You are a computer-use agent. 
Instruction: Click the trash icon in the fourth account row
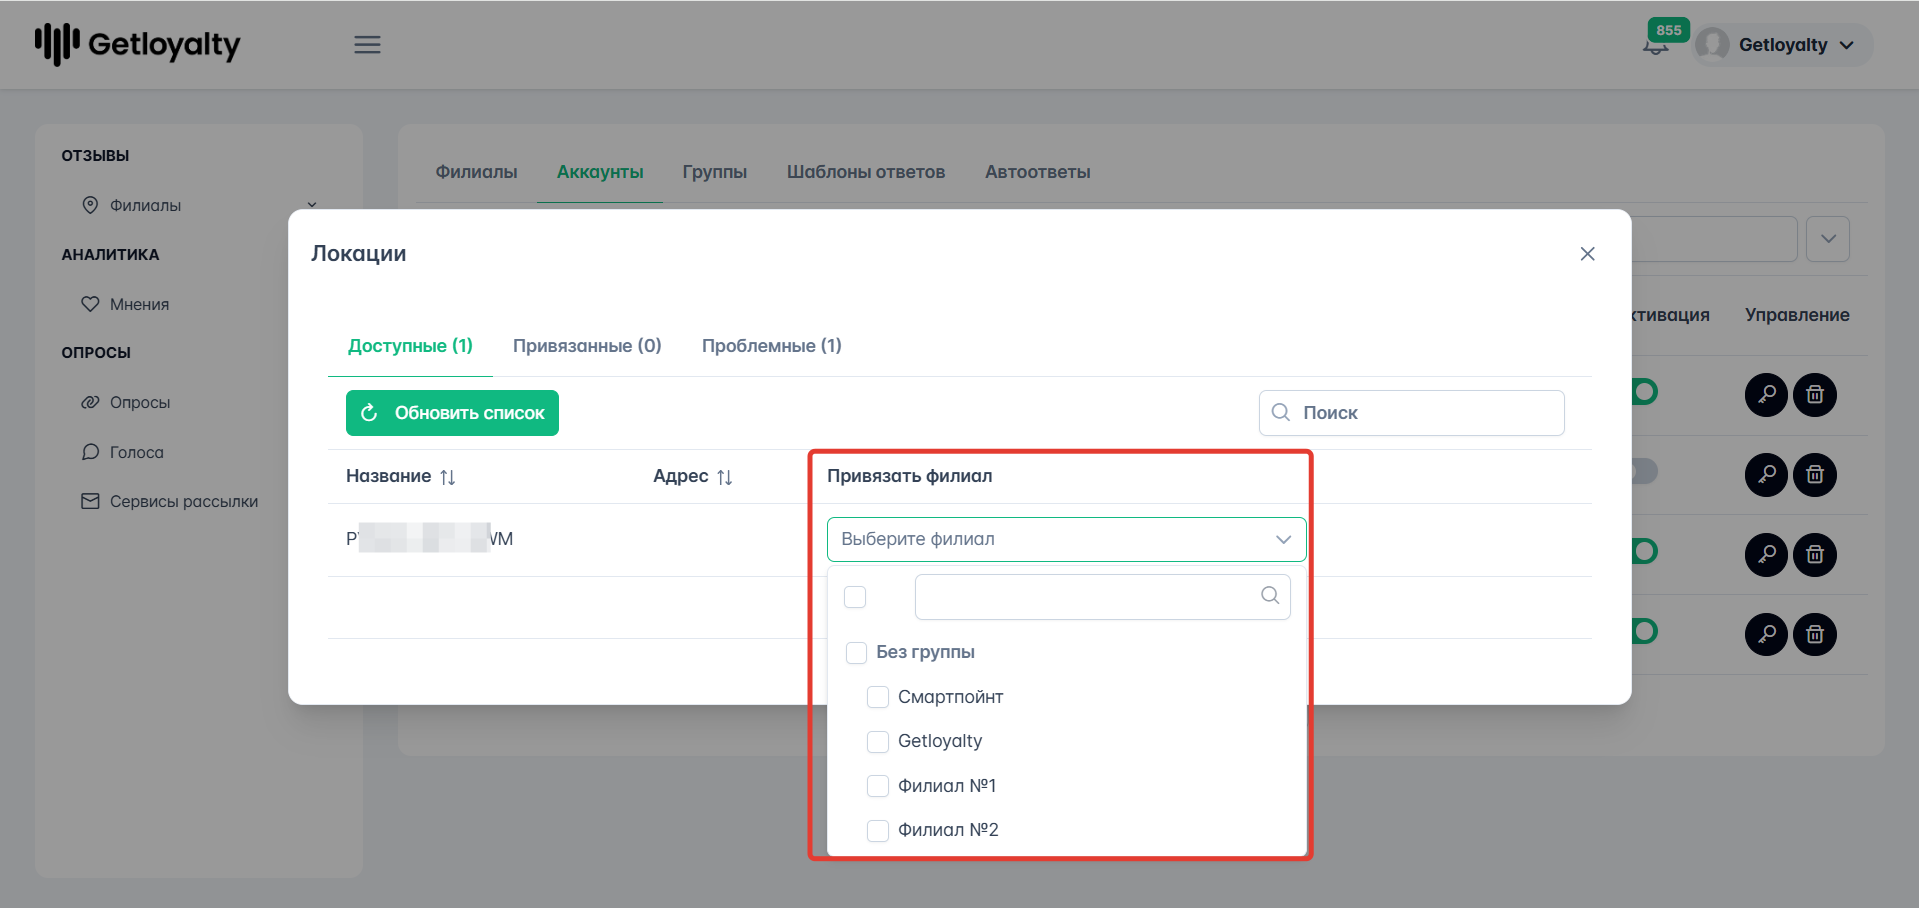click(1815, 634)
